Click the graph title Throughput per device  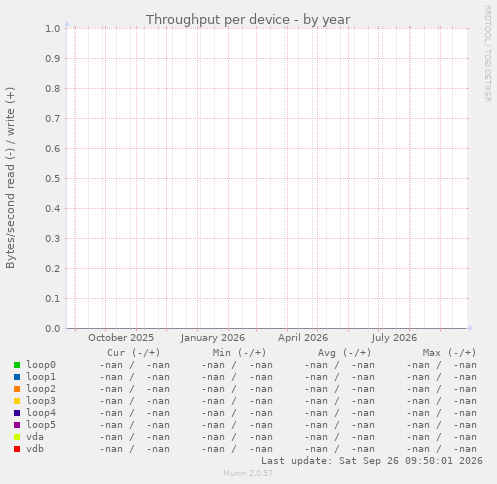(248, 20)
